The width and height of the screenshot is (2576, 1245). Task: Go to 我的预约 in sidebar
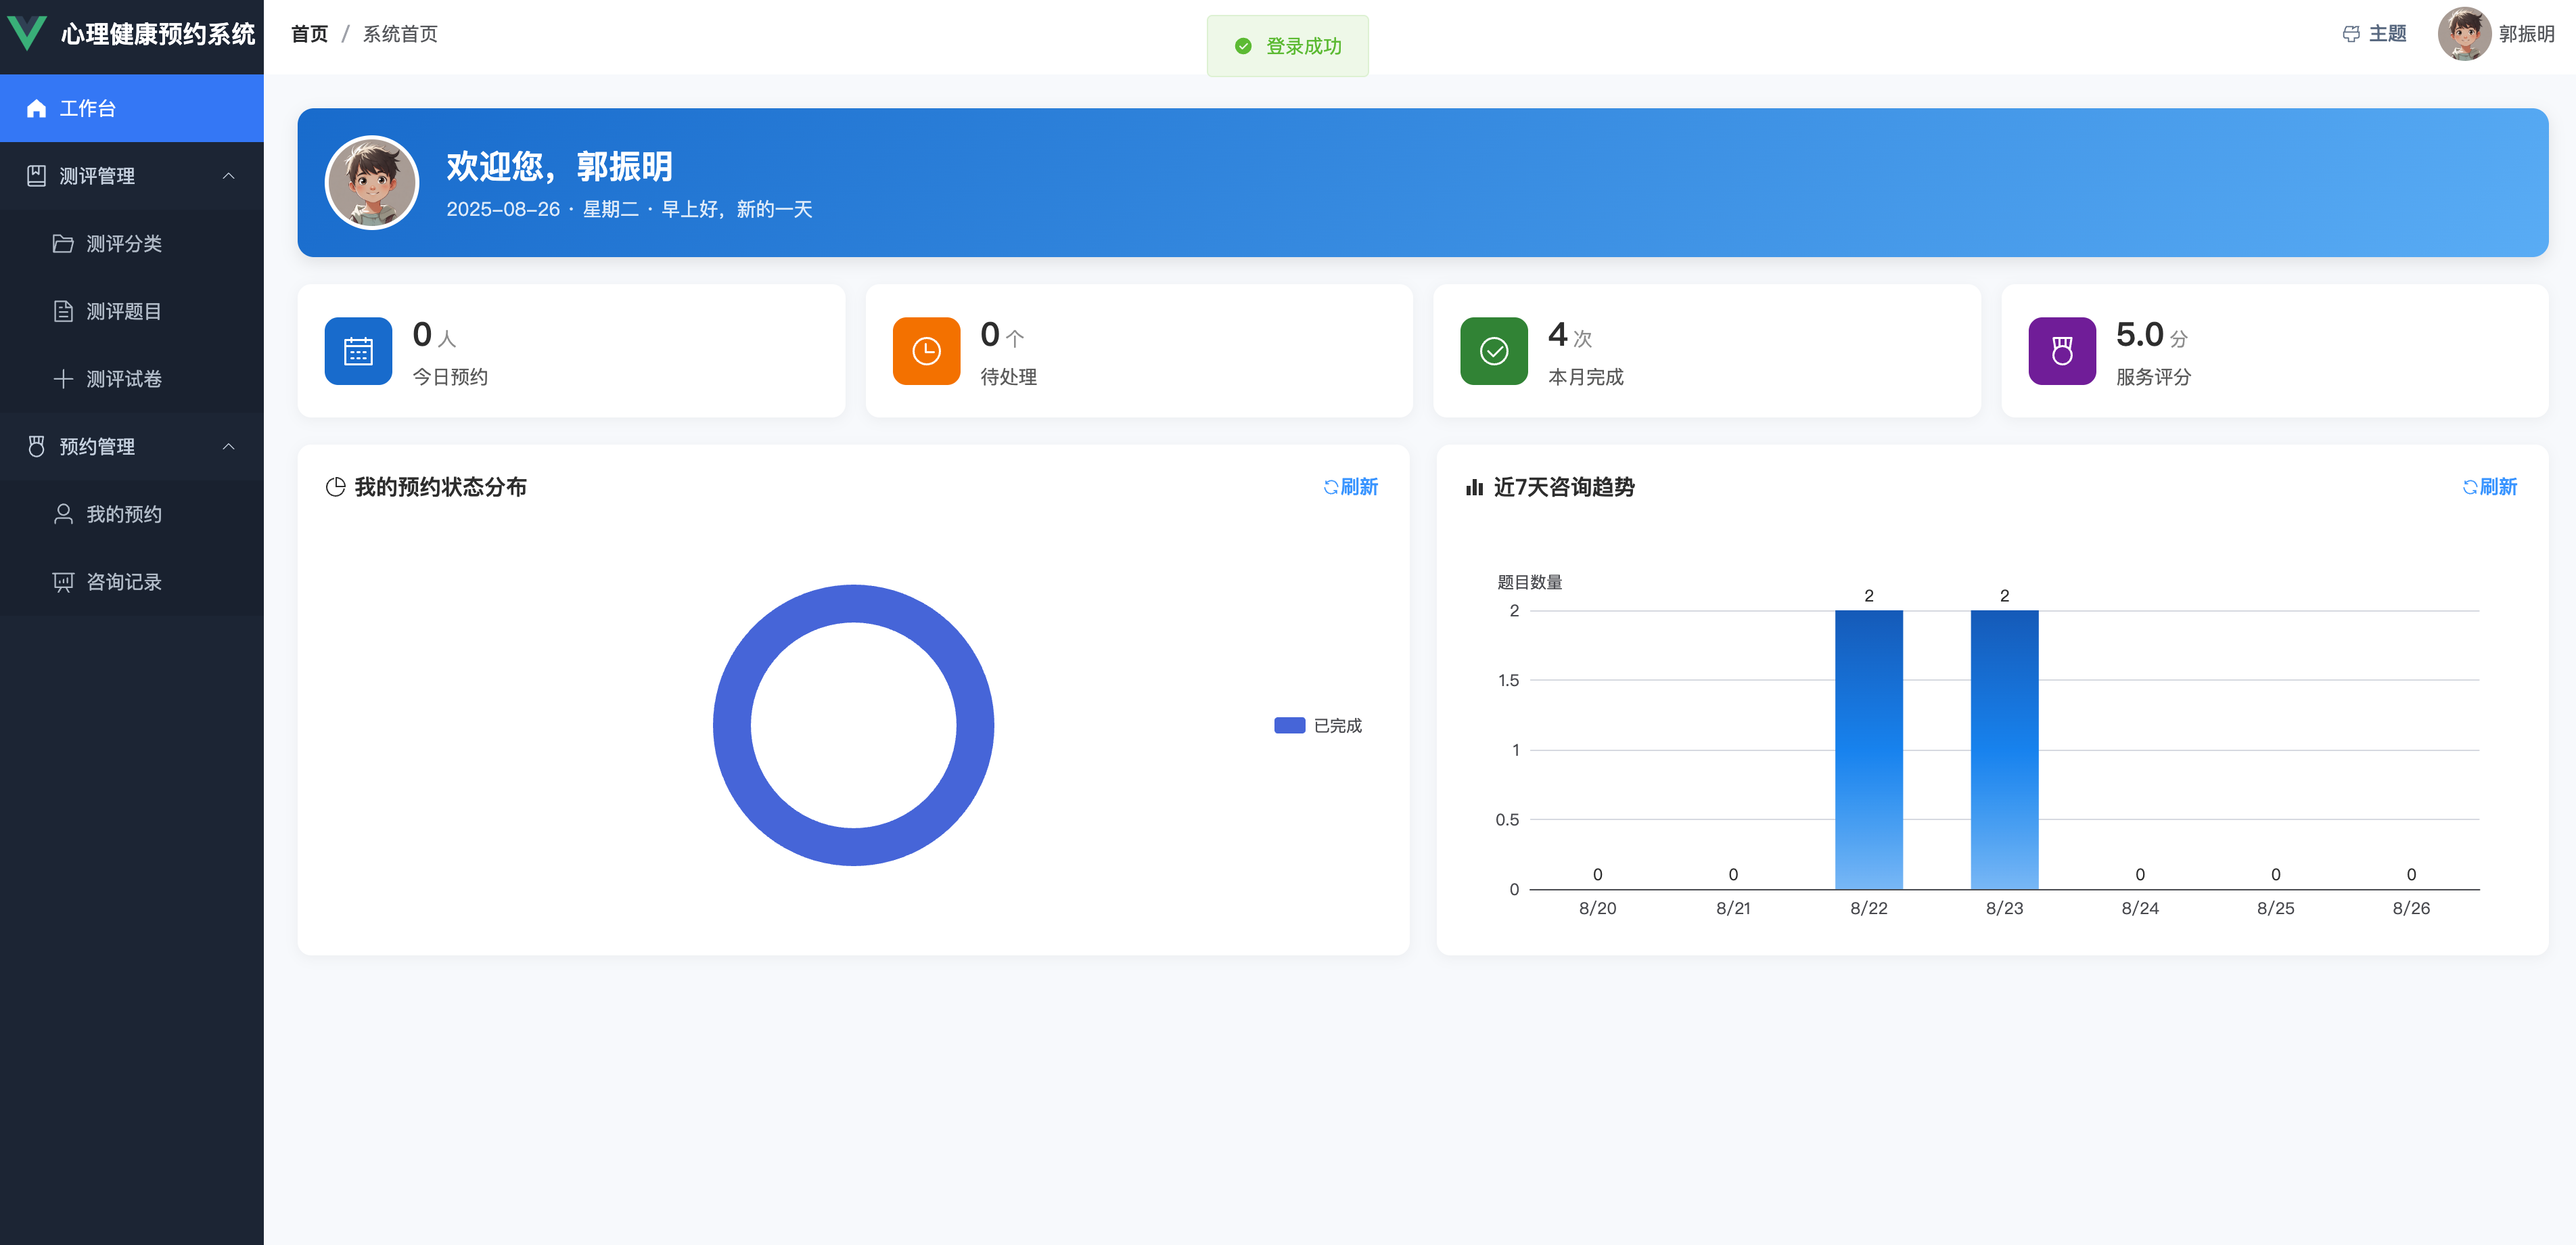point(123,514)
